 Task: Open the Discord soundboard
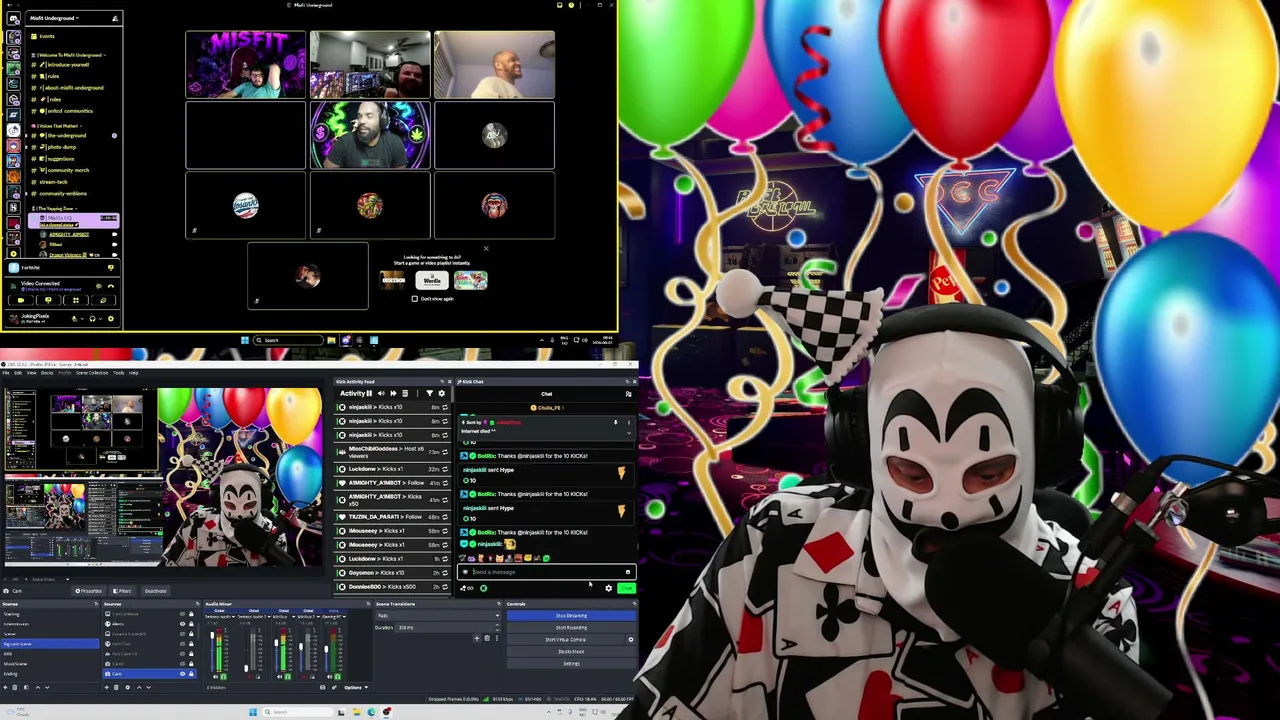(103, 300)
